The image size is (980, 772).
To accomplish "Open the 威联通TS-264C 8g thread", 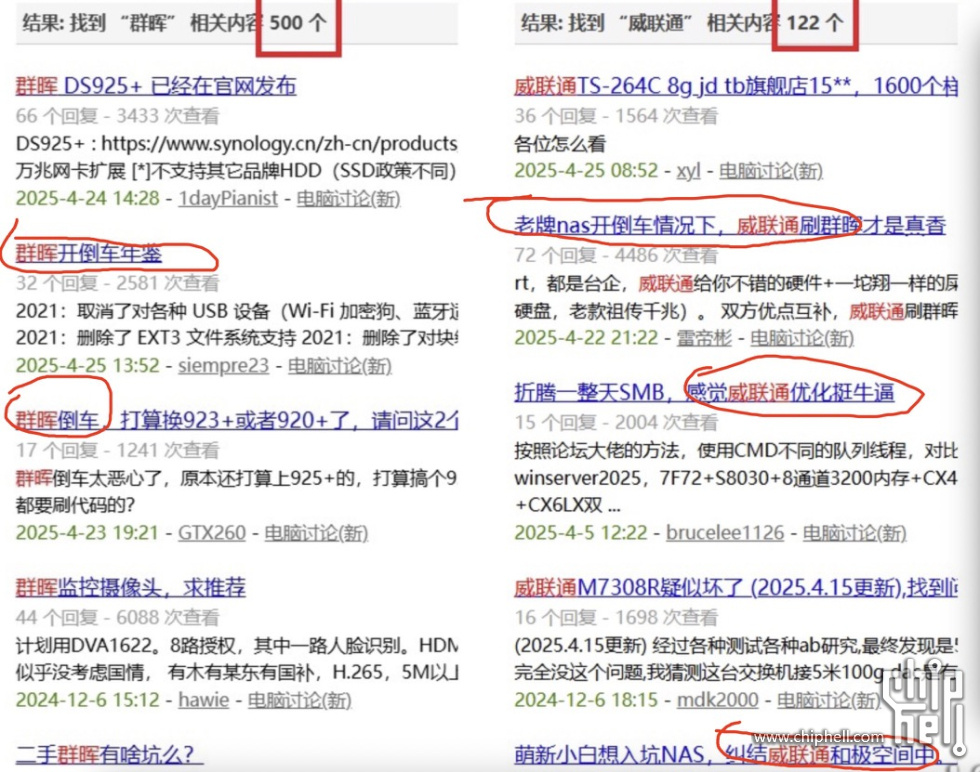I will pyautogui.click(x=736, y=86).
